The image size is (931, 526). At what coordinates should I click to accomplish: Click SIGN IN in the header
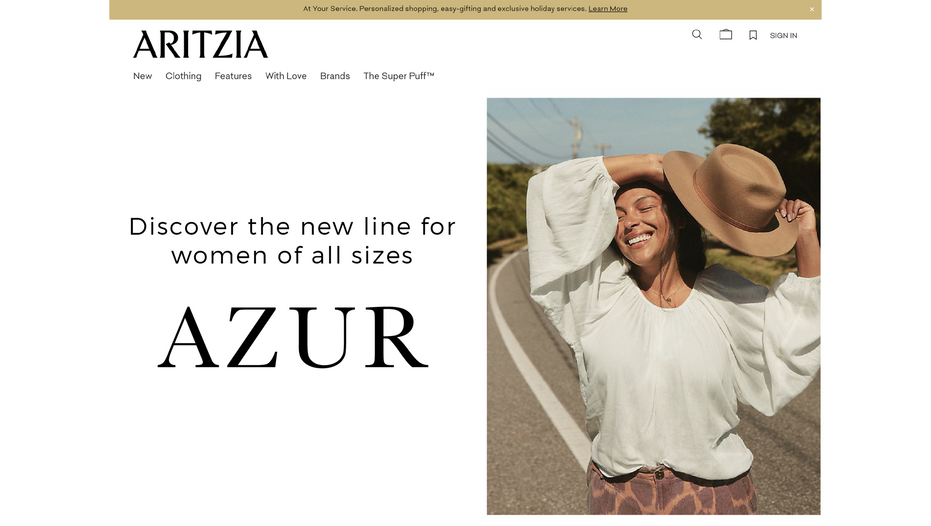click(x=783, y=36)
